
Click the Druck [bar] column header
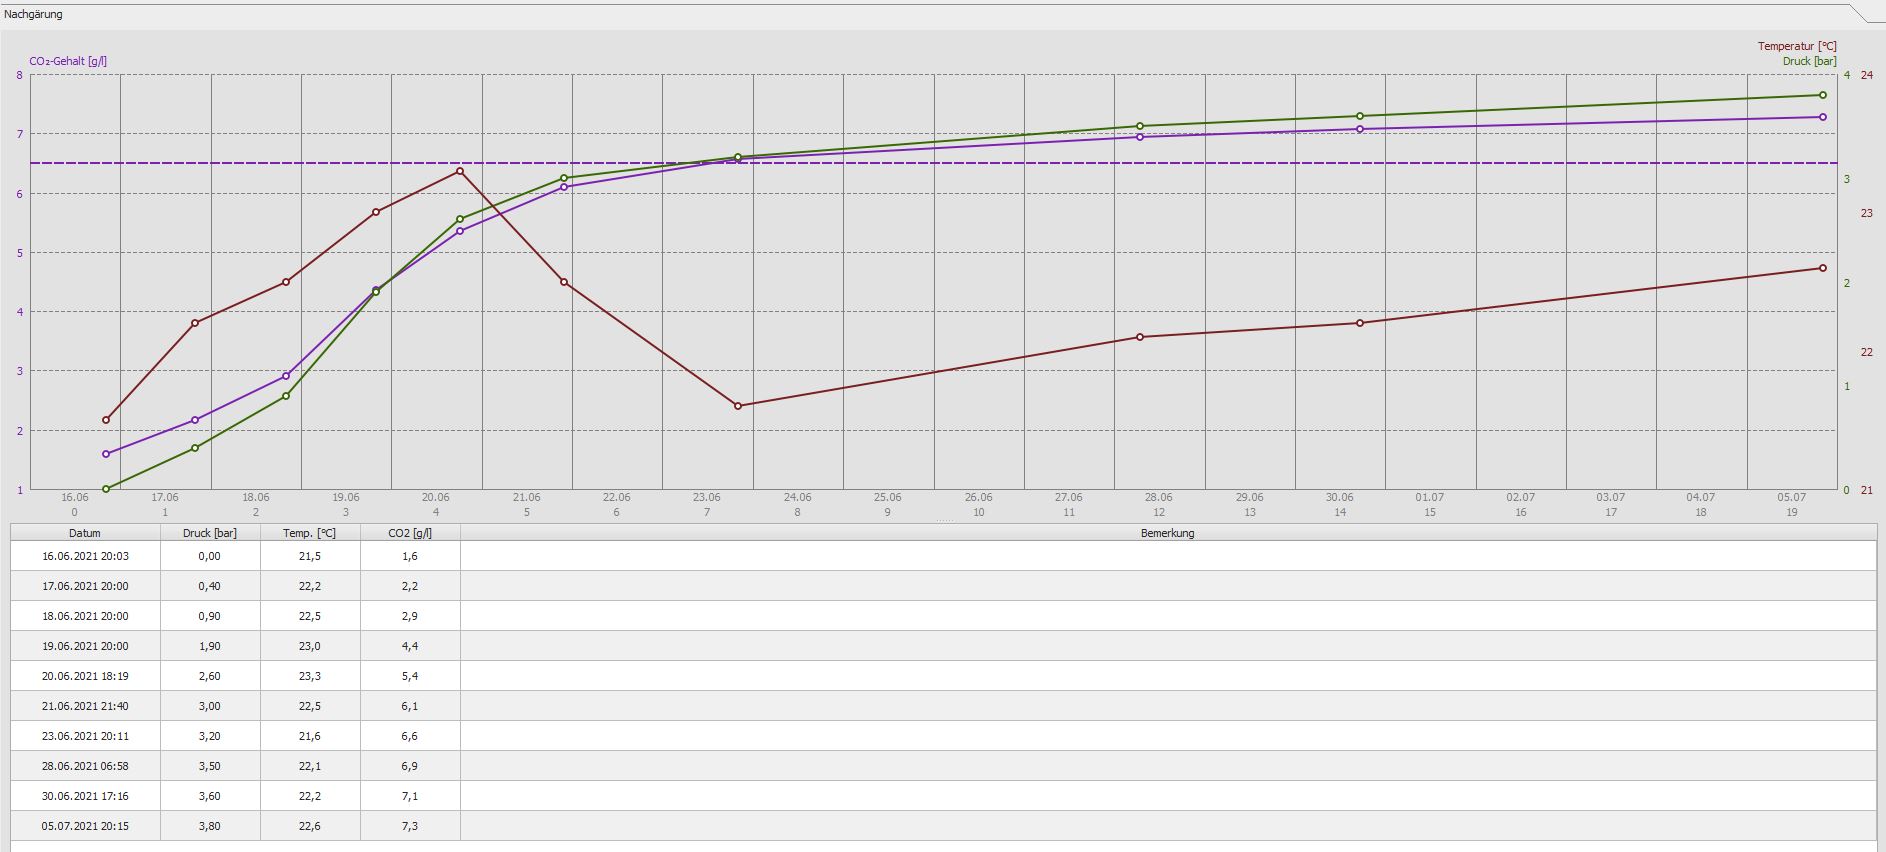pyautogui.click(x=210, y=533)
